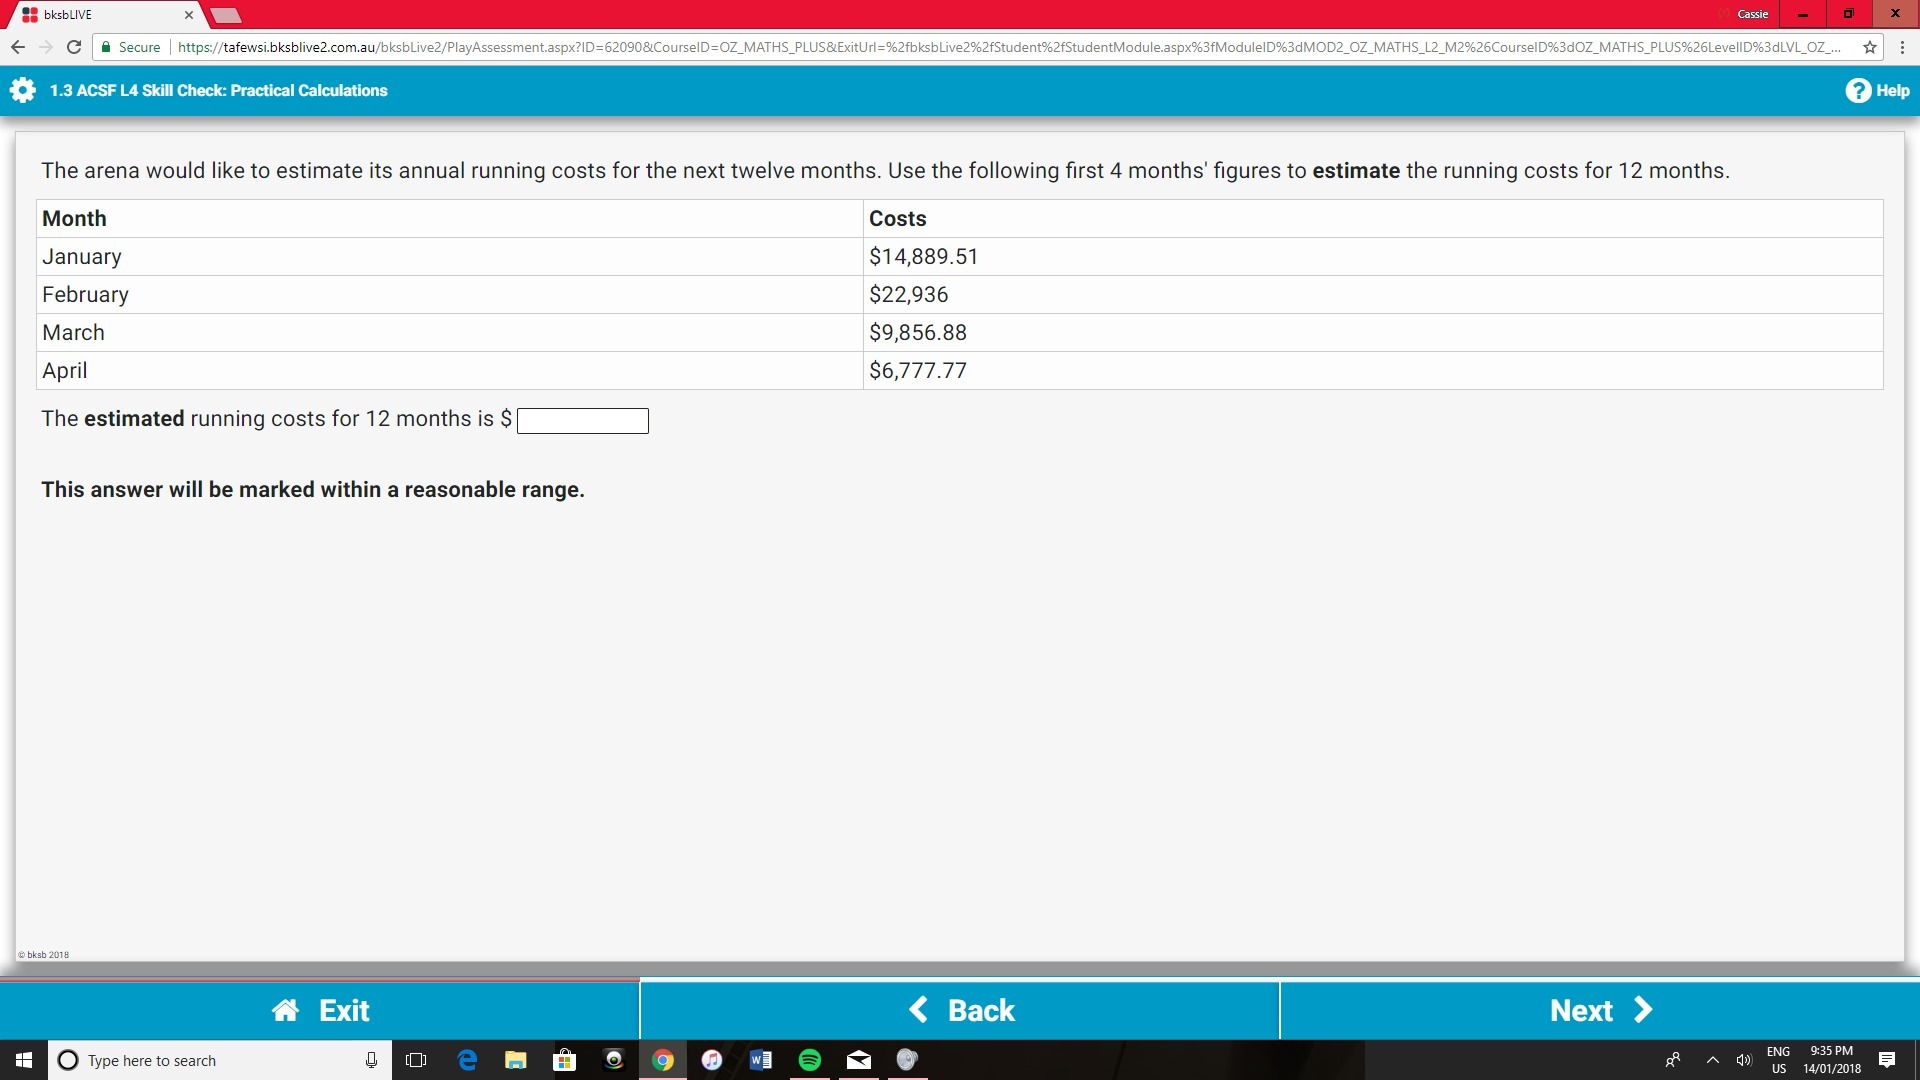
Task: Open the volume control in tray
Action: click(x=1744, y=1060)
